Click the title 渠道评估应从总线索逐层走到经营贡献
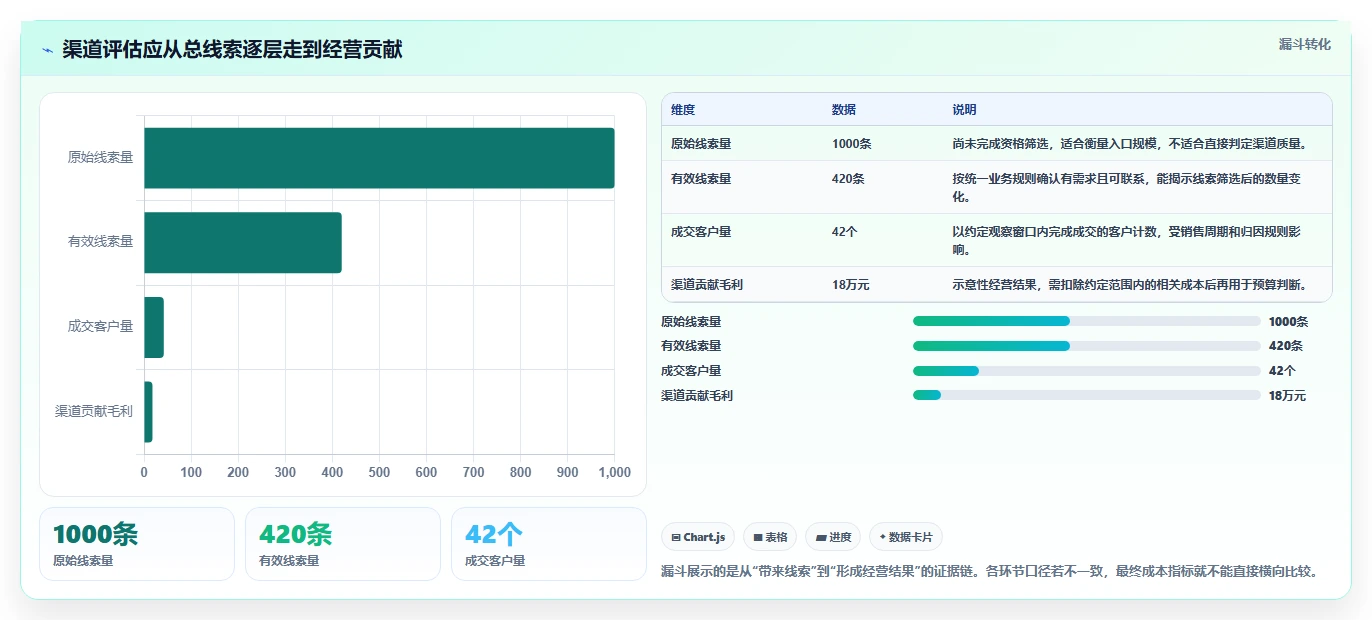 click(232, 50)
